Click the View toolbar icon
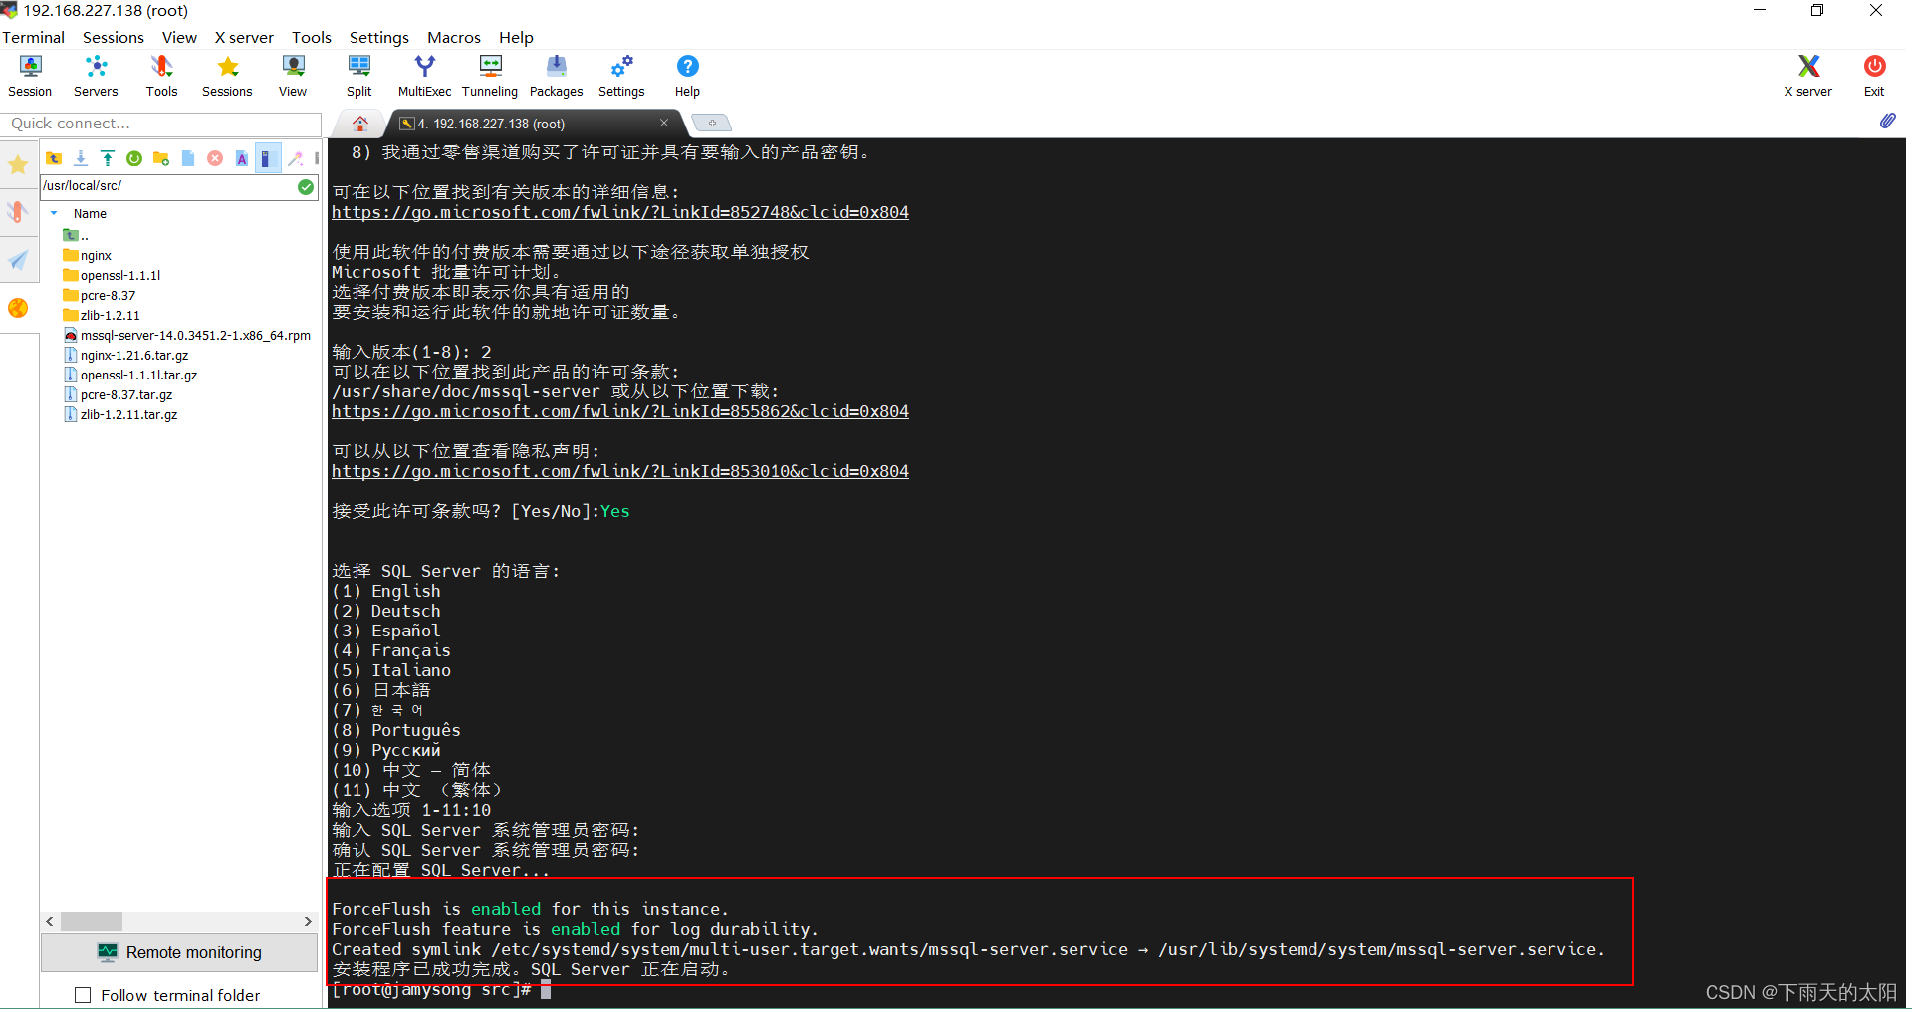1912x1012 pixels. [293, 76]
